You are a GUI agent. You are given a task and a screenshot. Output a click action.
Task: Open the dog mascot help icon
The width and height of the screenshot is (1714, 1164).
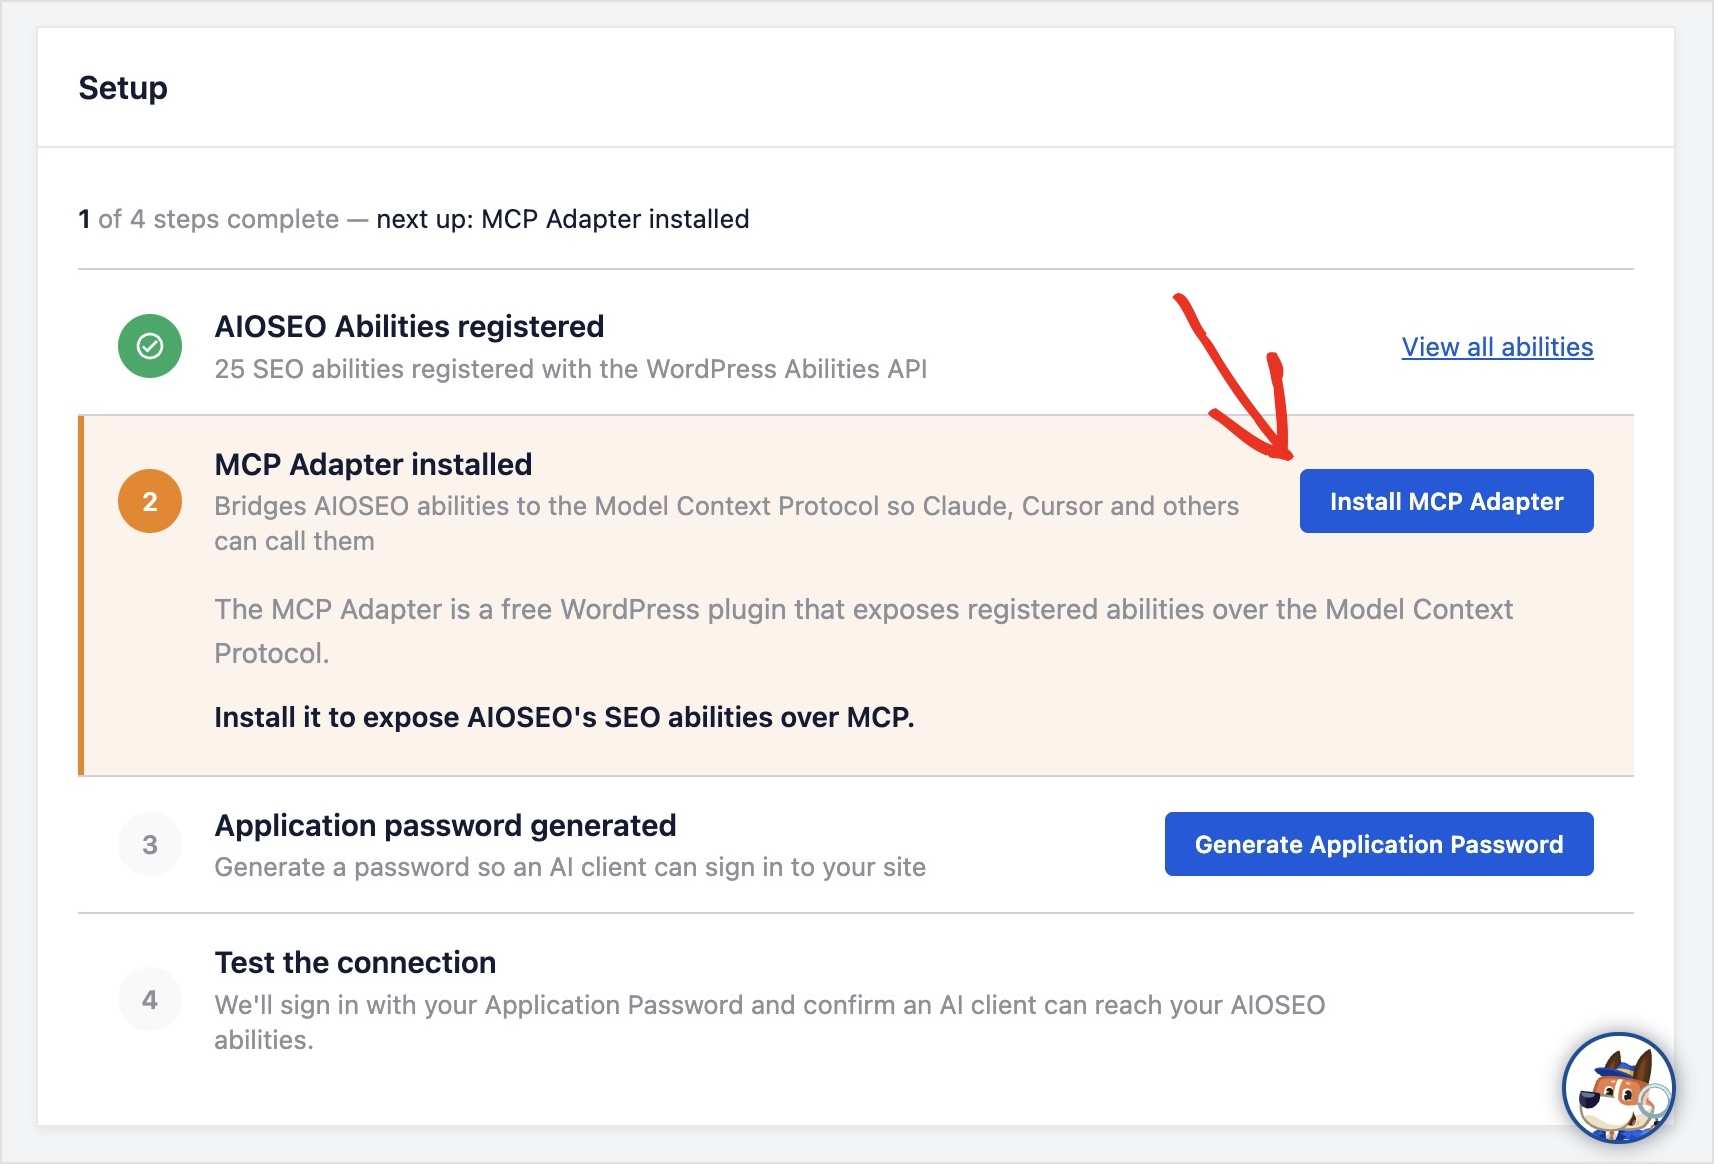(x=1618, y=1087)
